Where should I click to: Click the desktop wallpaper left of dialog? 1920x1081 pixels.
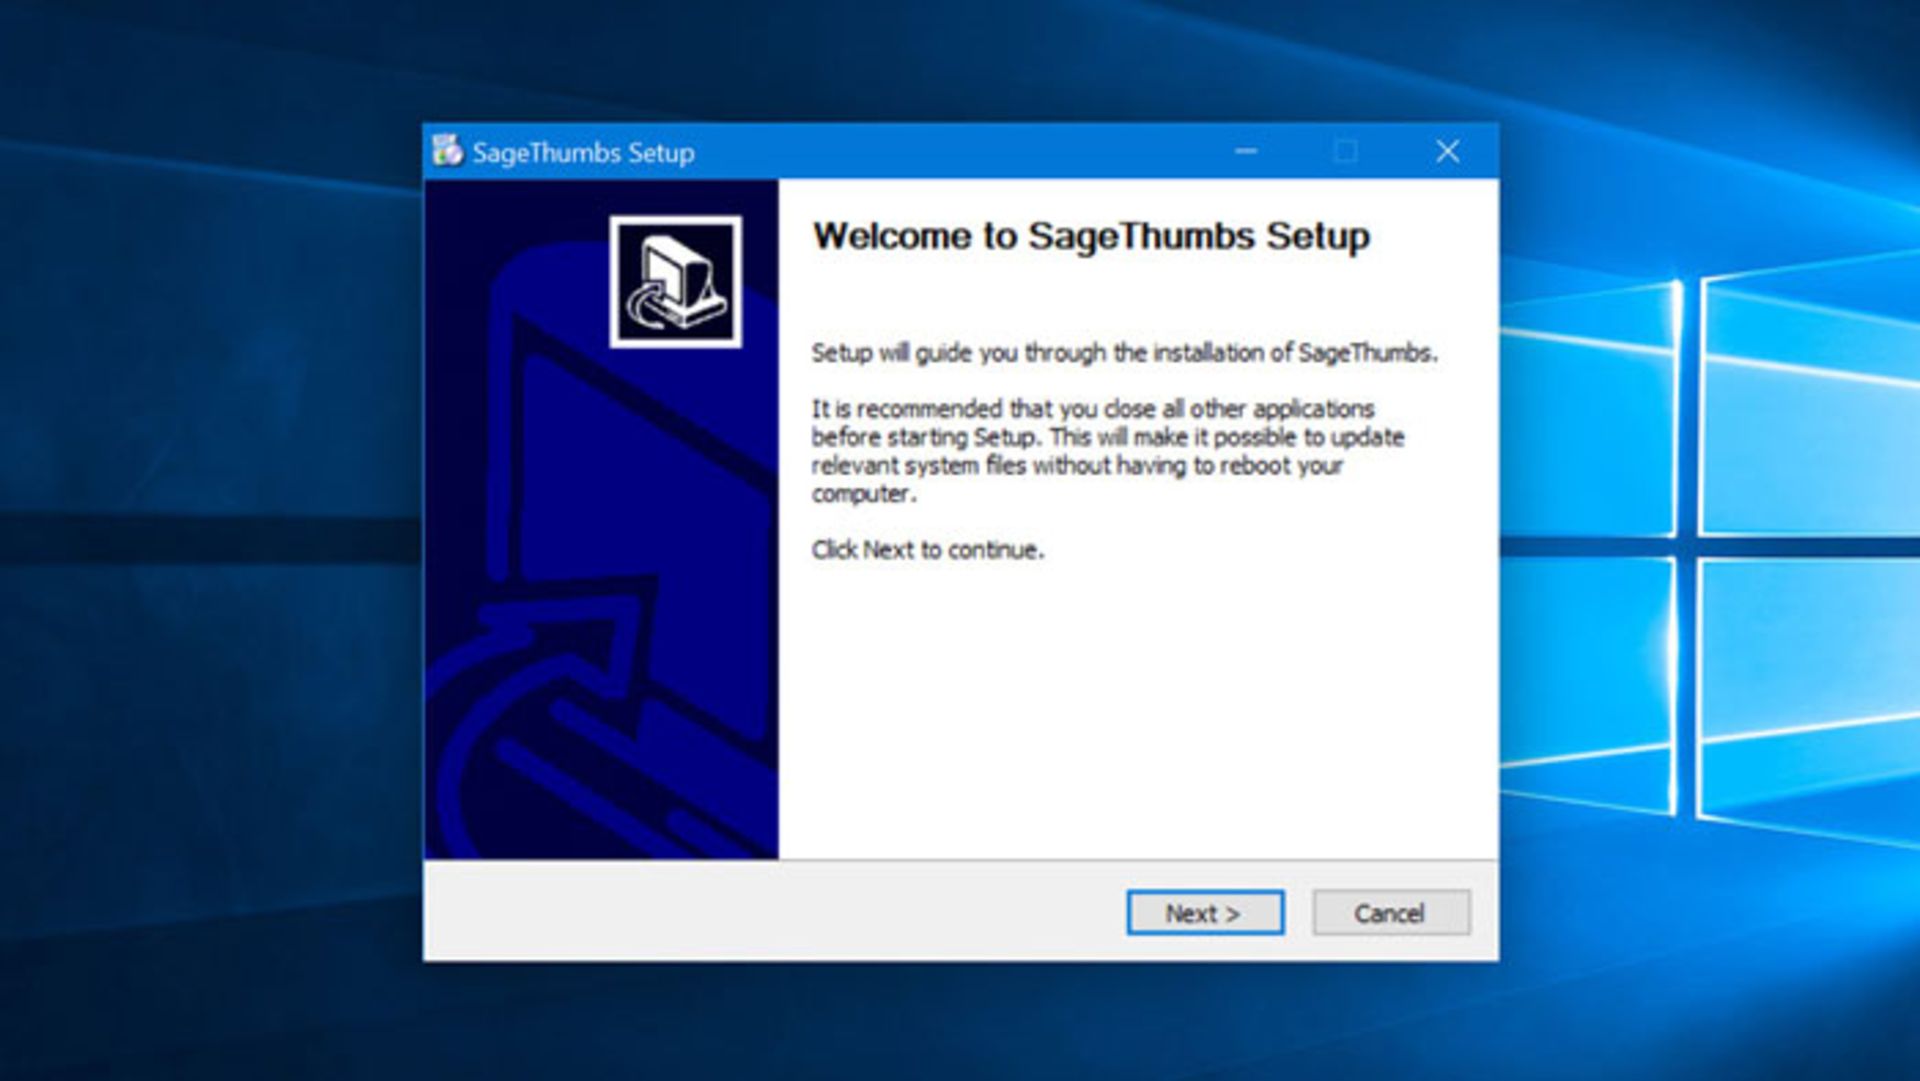pyautogui.click(x=210, y=540)
